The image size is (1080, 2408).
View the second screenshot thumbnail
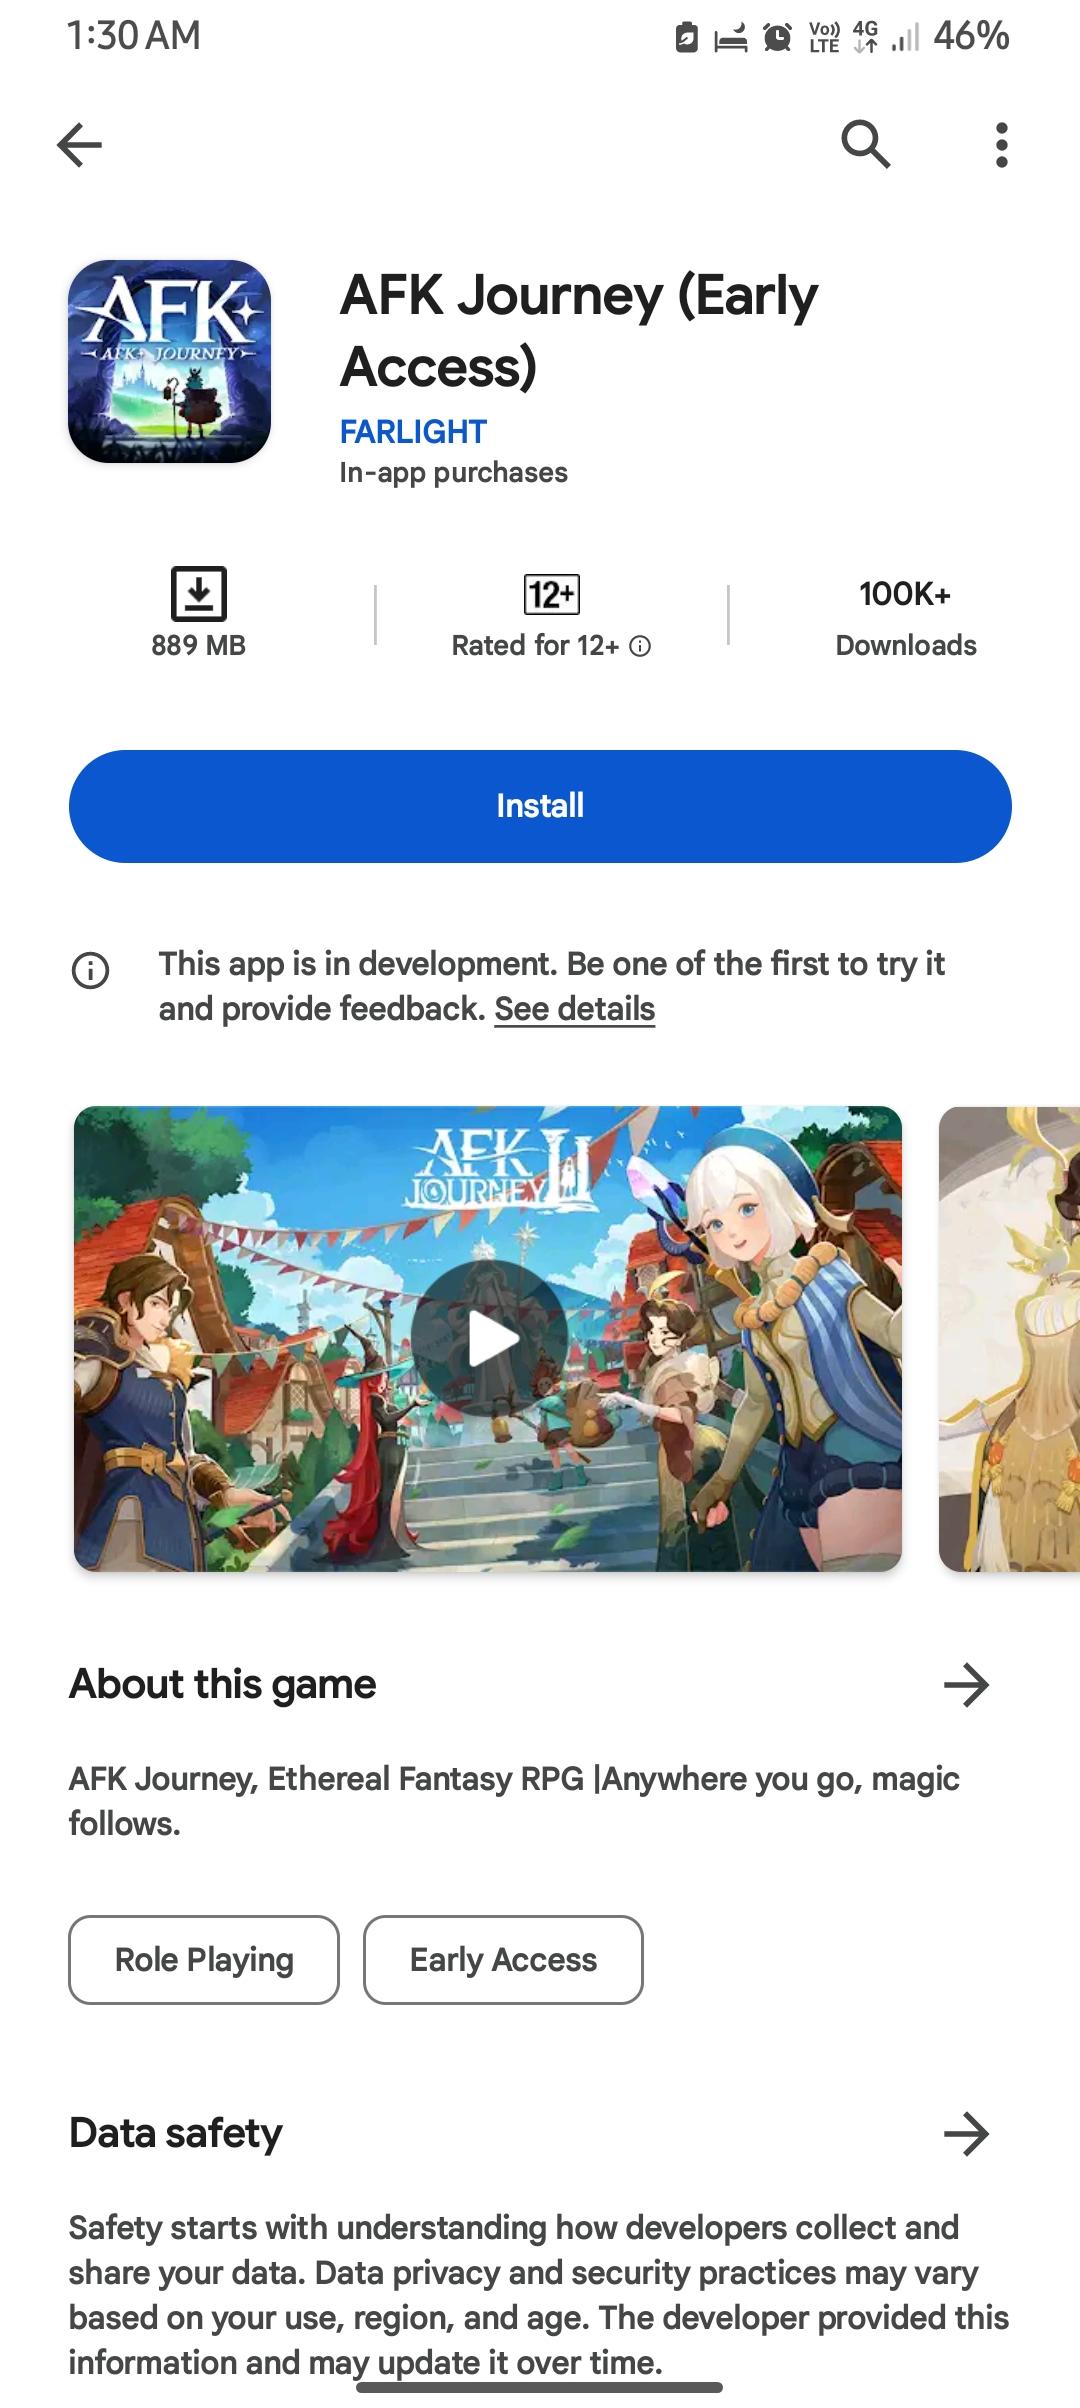1010,1339
